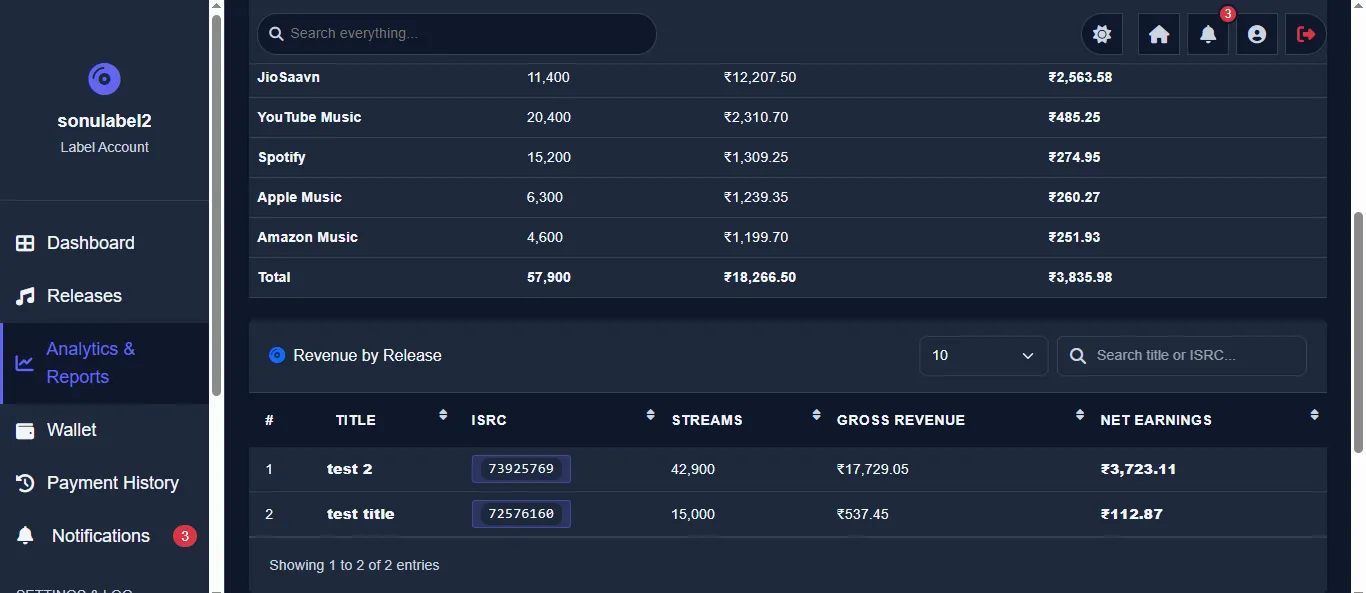Click the 'test 2' release title
Screen dimensions: 1366x593
point(349,469)
